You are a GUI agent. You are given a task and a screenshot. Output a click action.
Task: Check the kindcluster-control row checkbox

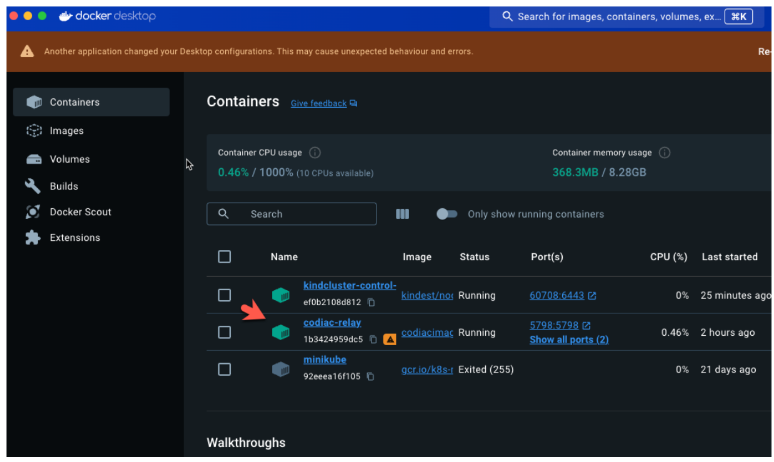tap(224, 295)
